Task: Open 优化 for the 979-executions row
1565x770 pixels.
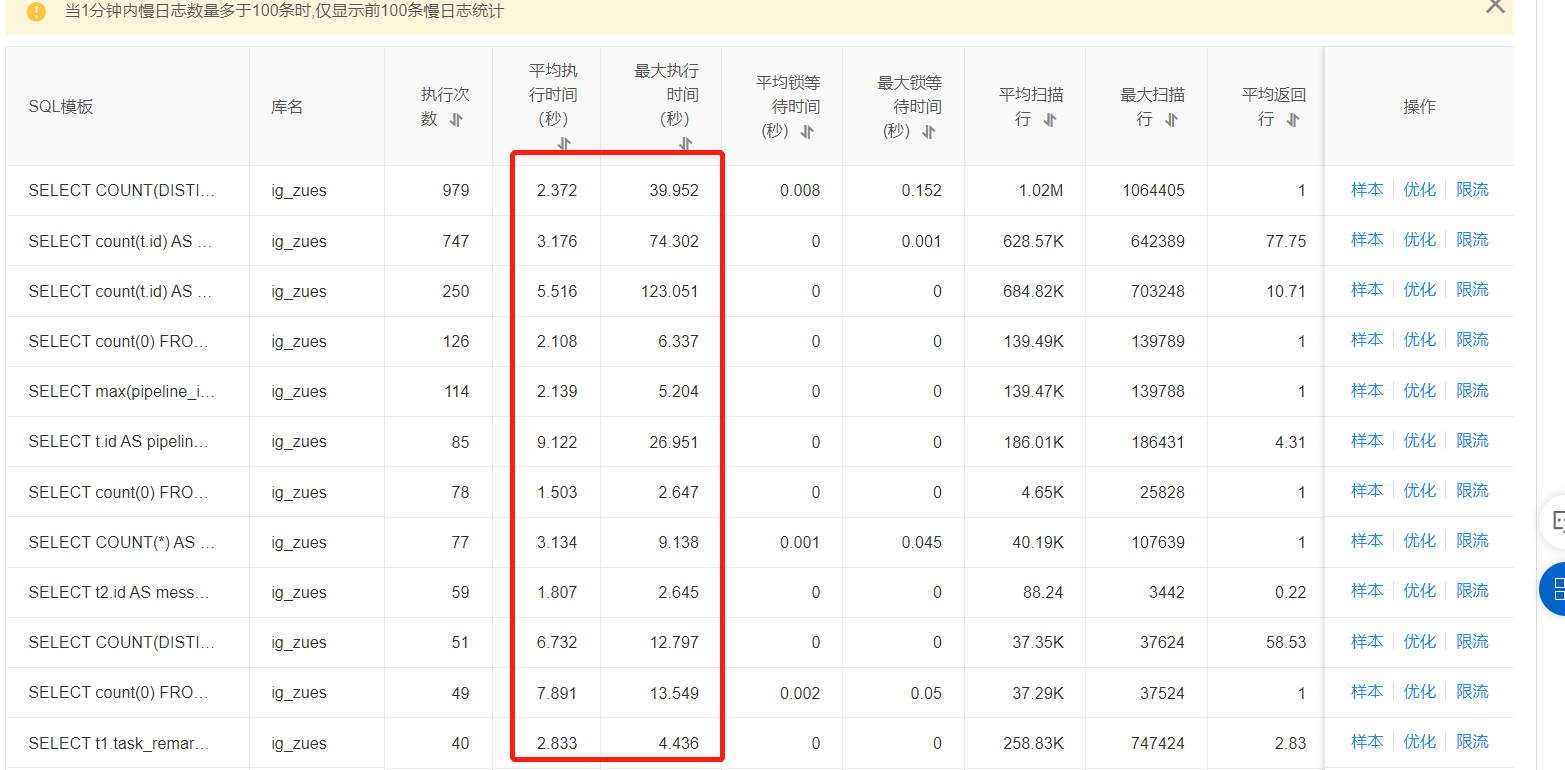Action: 1419,190
